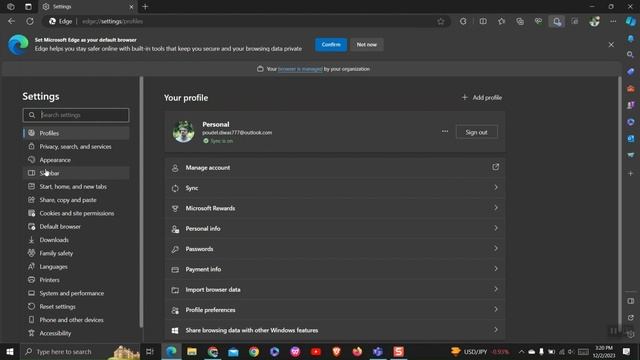The height and width of the screenshot is (360, 640).
Task: Expand the Payment info row
Action: [x=335, y=269]
